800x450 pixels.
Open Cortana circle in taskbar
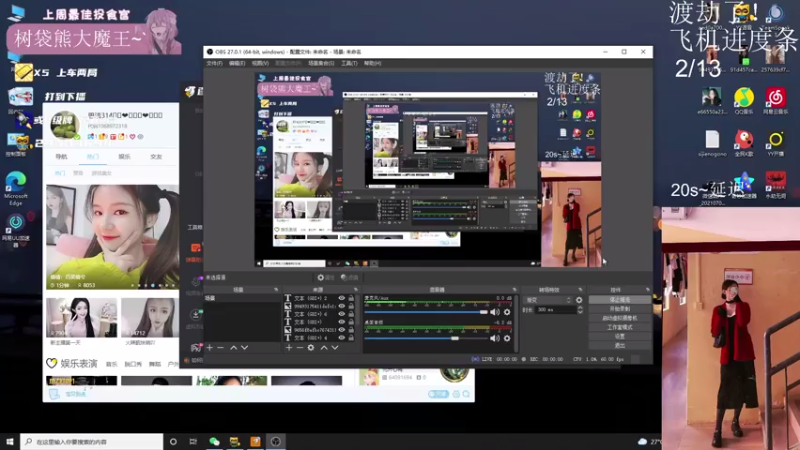pyautogui.click(x=173, y=441)
